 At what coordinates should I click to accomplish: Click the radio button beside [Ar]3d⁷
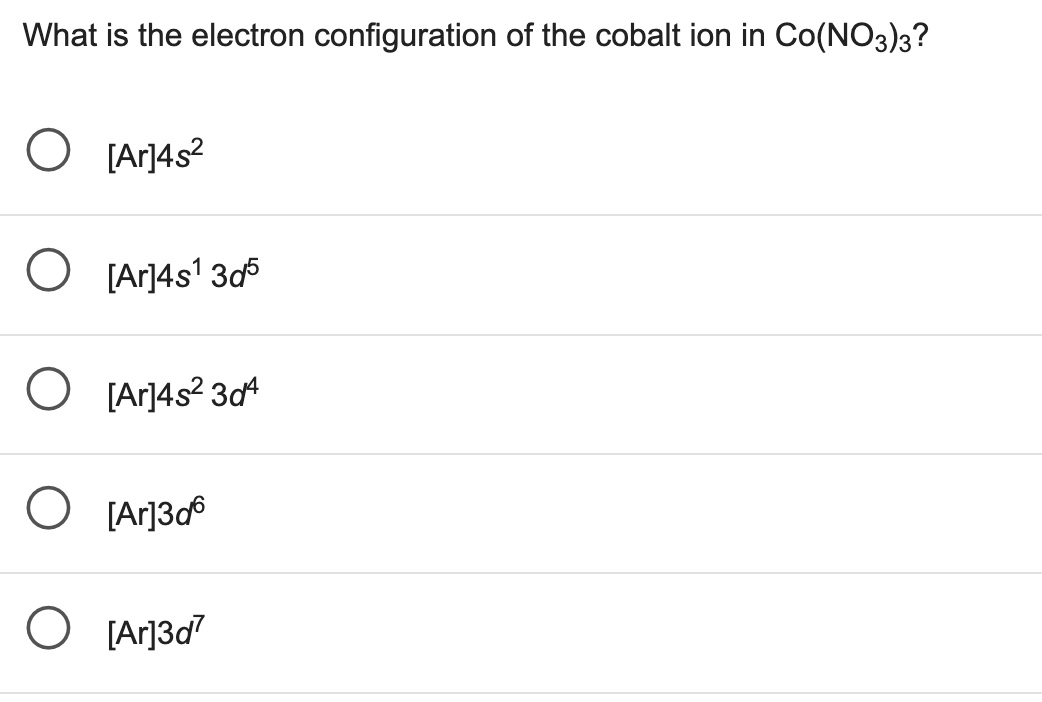pos(48,630)
